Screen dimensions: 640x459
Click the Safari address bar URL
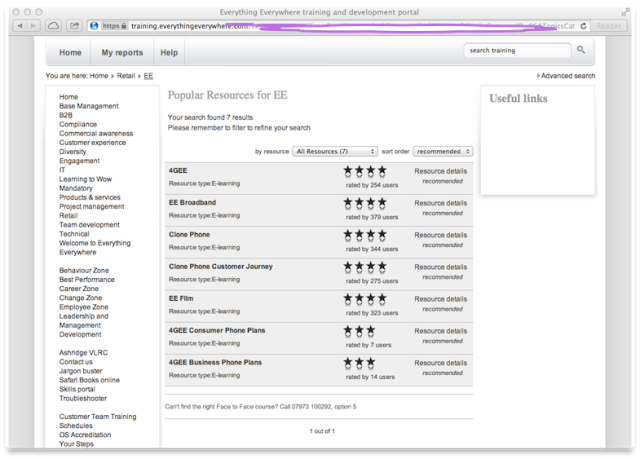coord(339,26)
